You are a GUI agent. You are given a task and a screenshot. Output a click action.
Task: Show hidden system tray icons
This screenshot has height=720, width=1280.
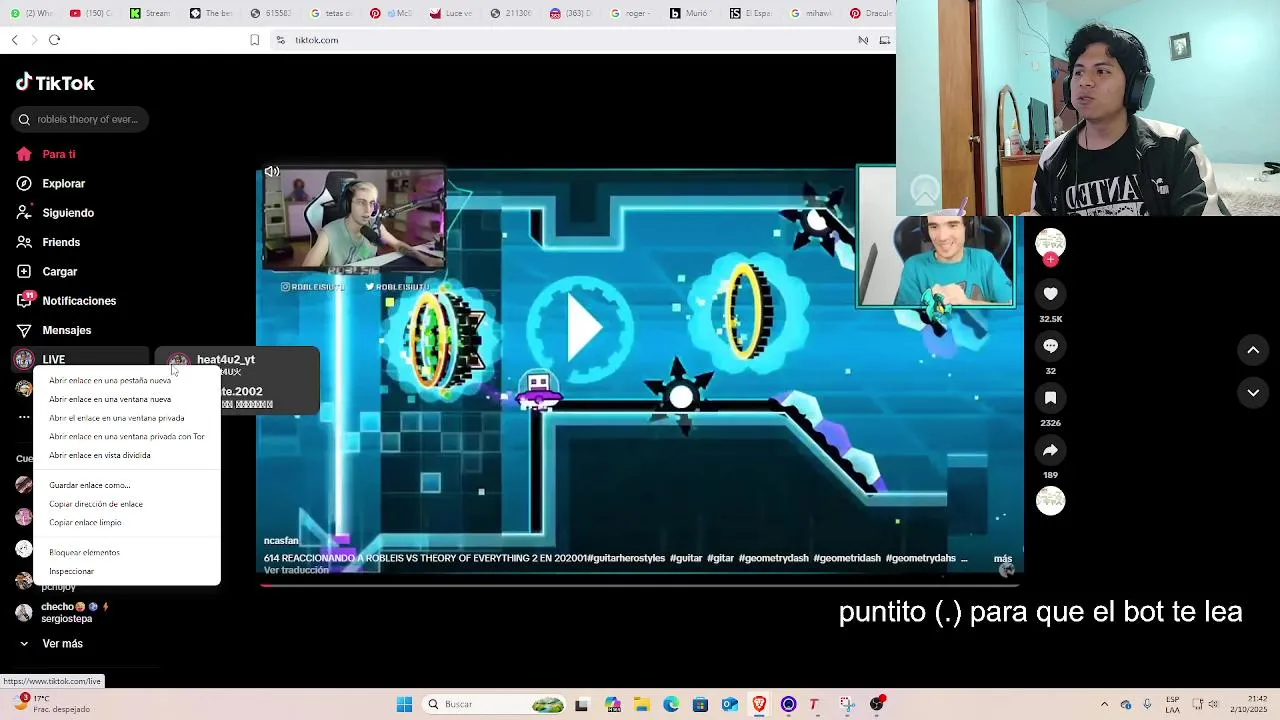pyautogui.click(x=1104, y=704)
